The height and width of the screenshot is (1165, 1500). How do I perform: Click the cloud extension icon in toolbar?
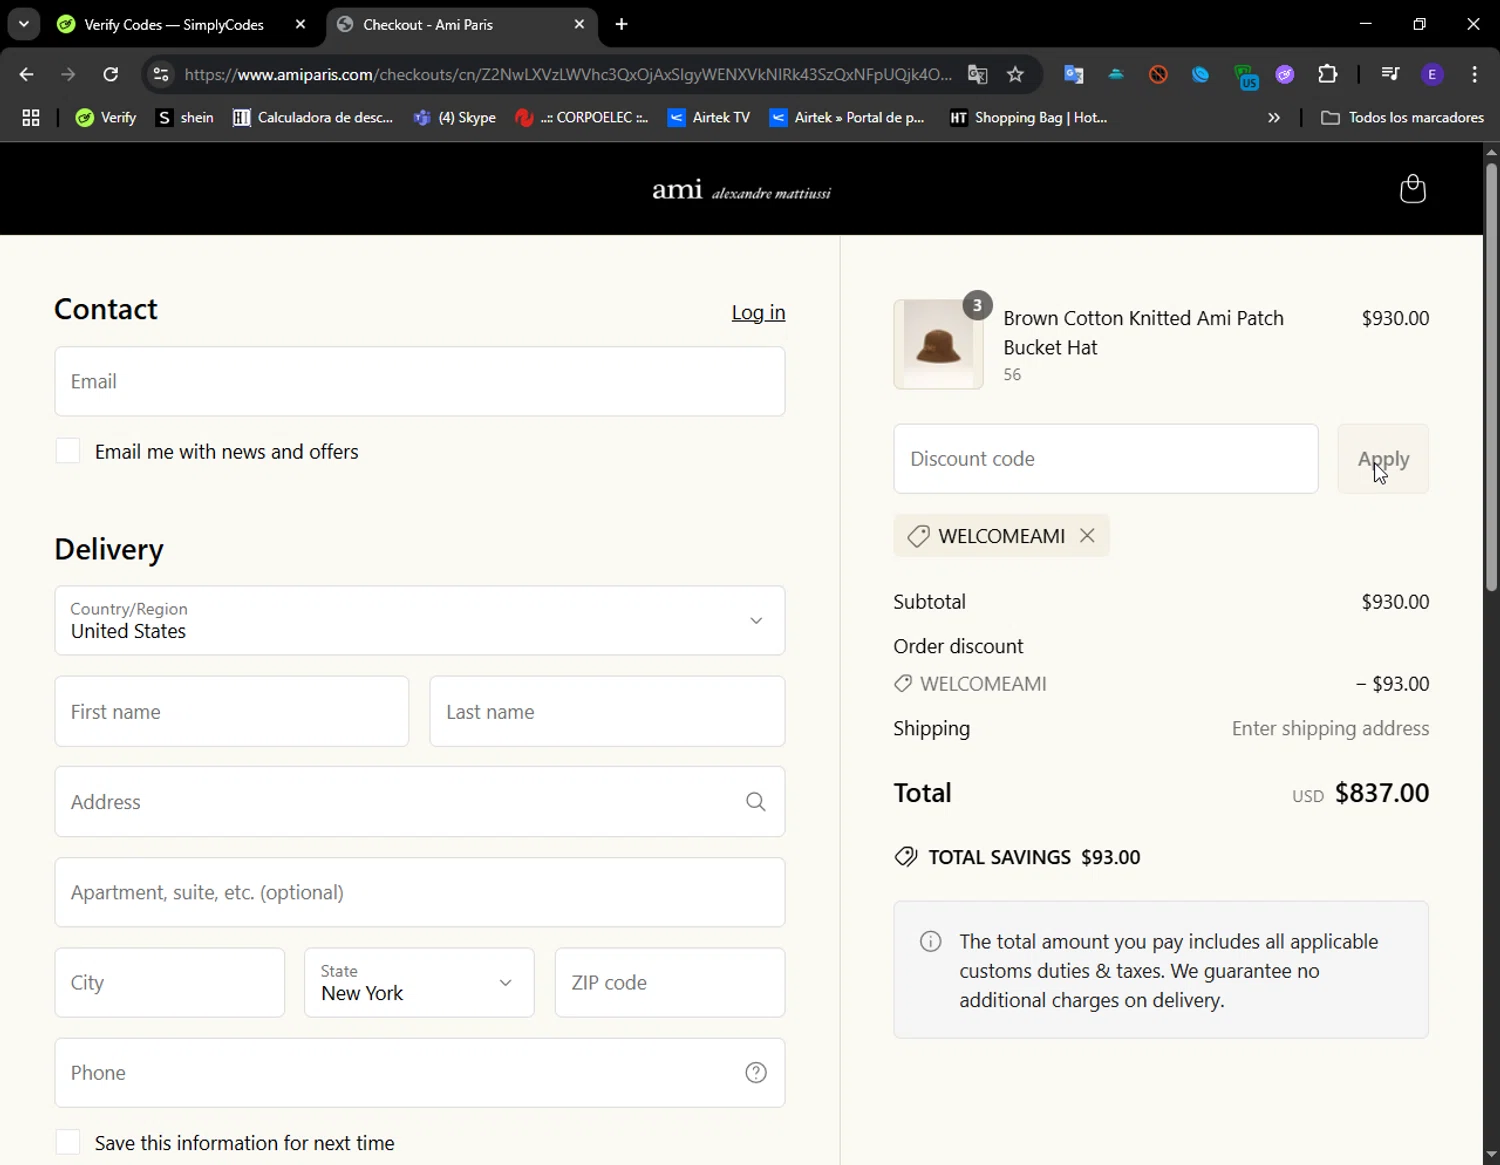coord(1116,74)
